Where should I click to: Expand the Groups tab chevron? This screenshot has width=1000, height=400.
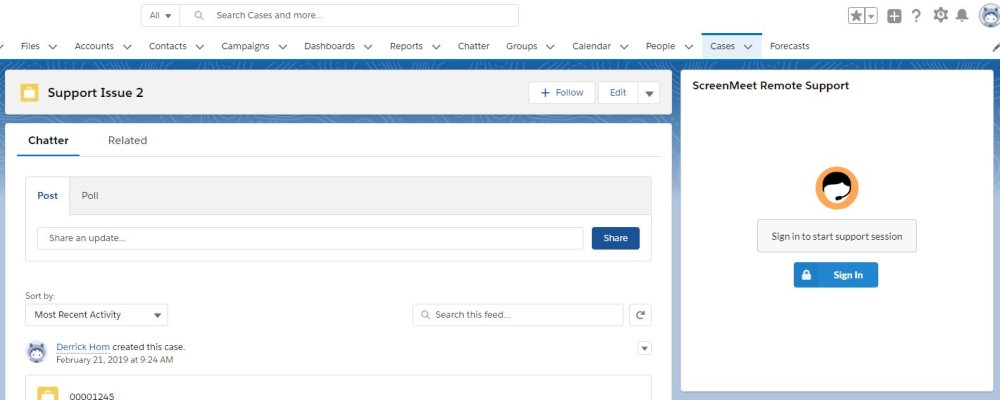[550, 47]
